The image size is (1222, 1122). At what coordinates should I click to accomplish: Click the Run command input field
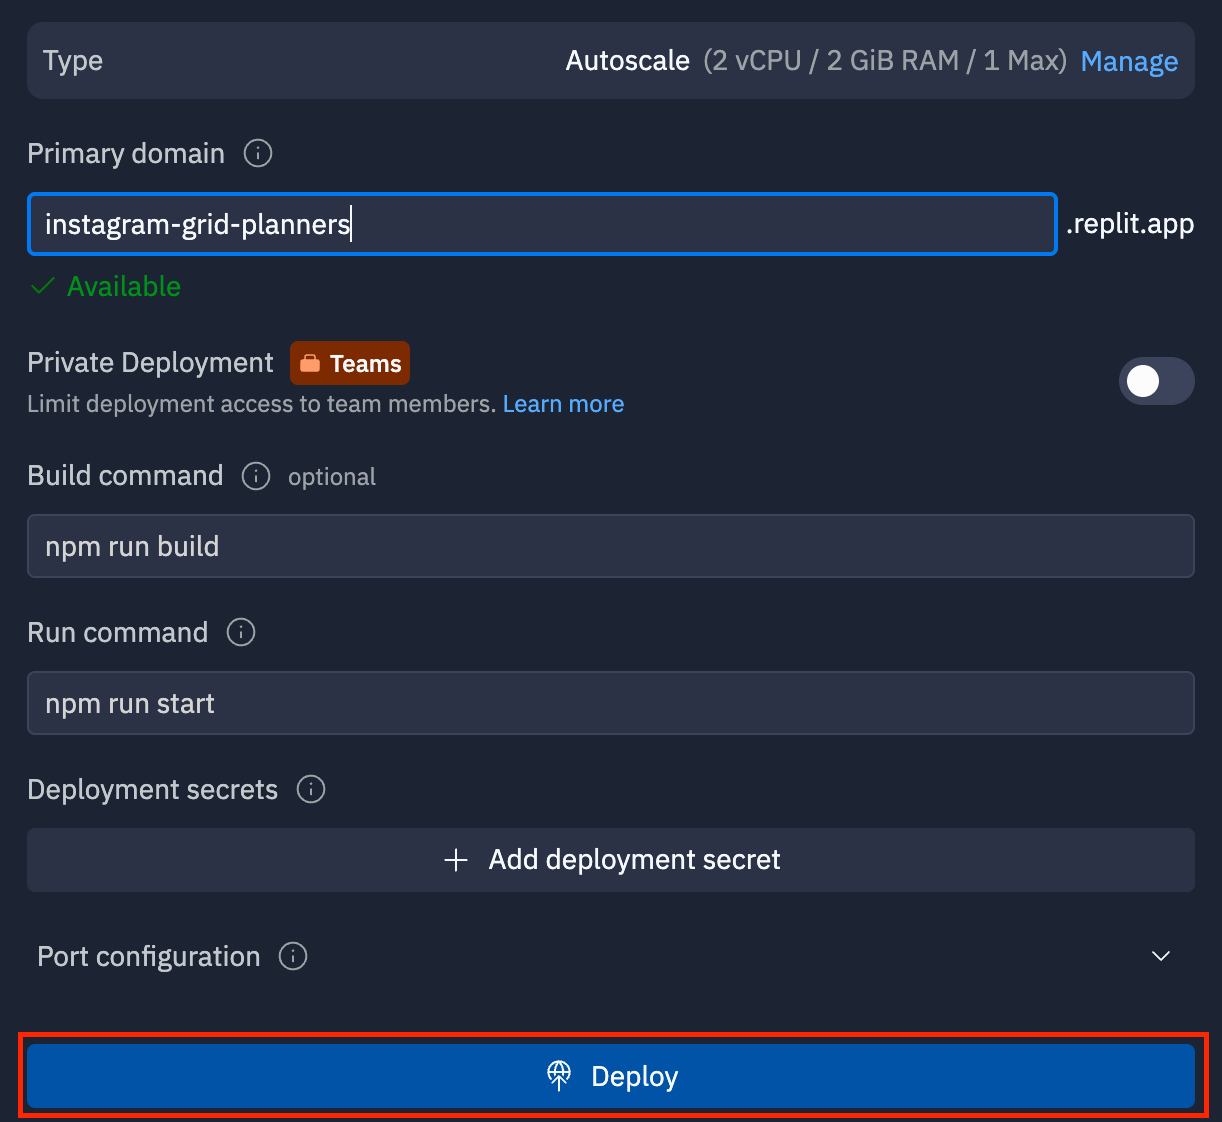610,703
